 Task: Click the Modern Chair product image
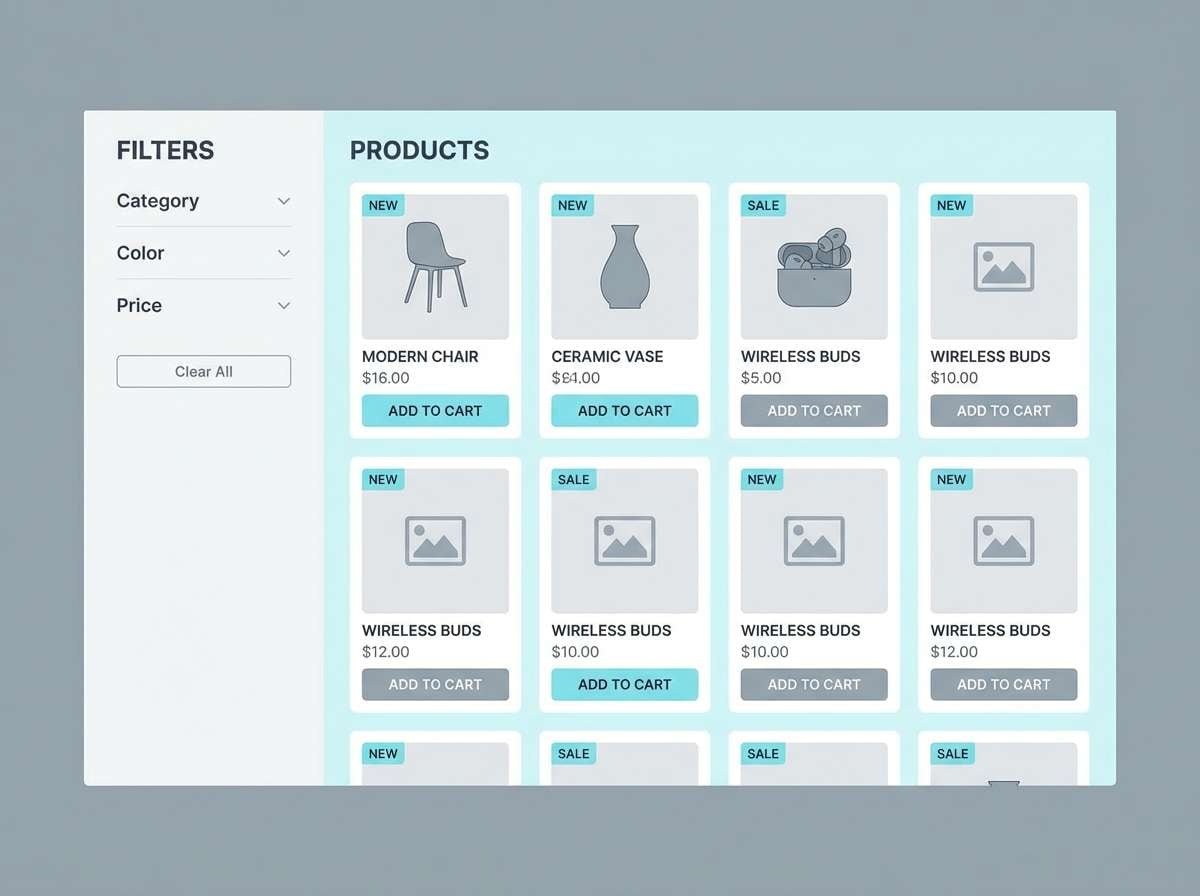(x=435, y=265)
